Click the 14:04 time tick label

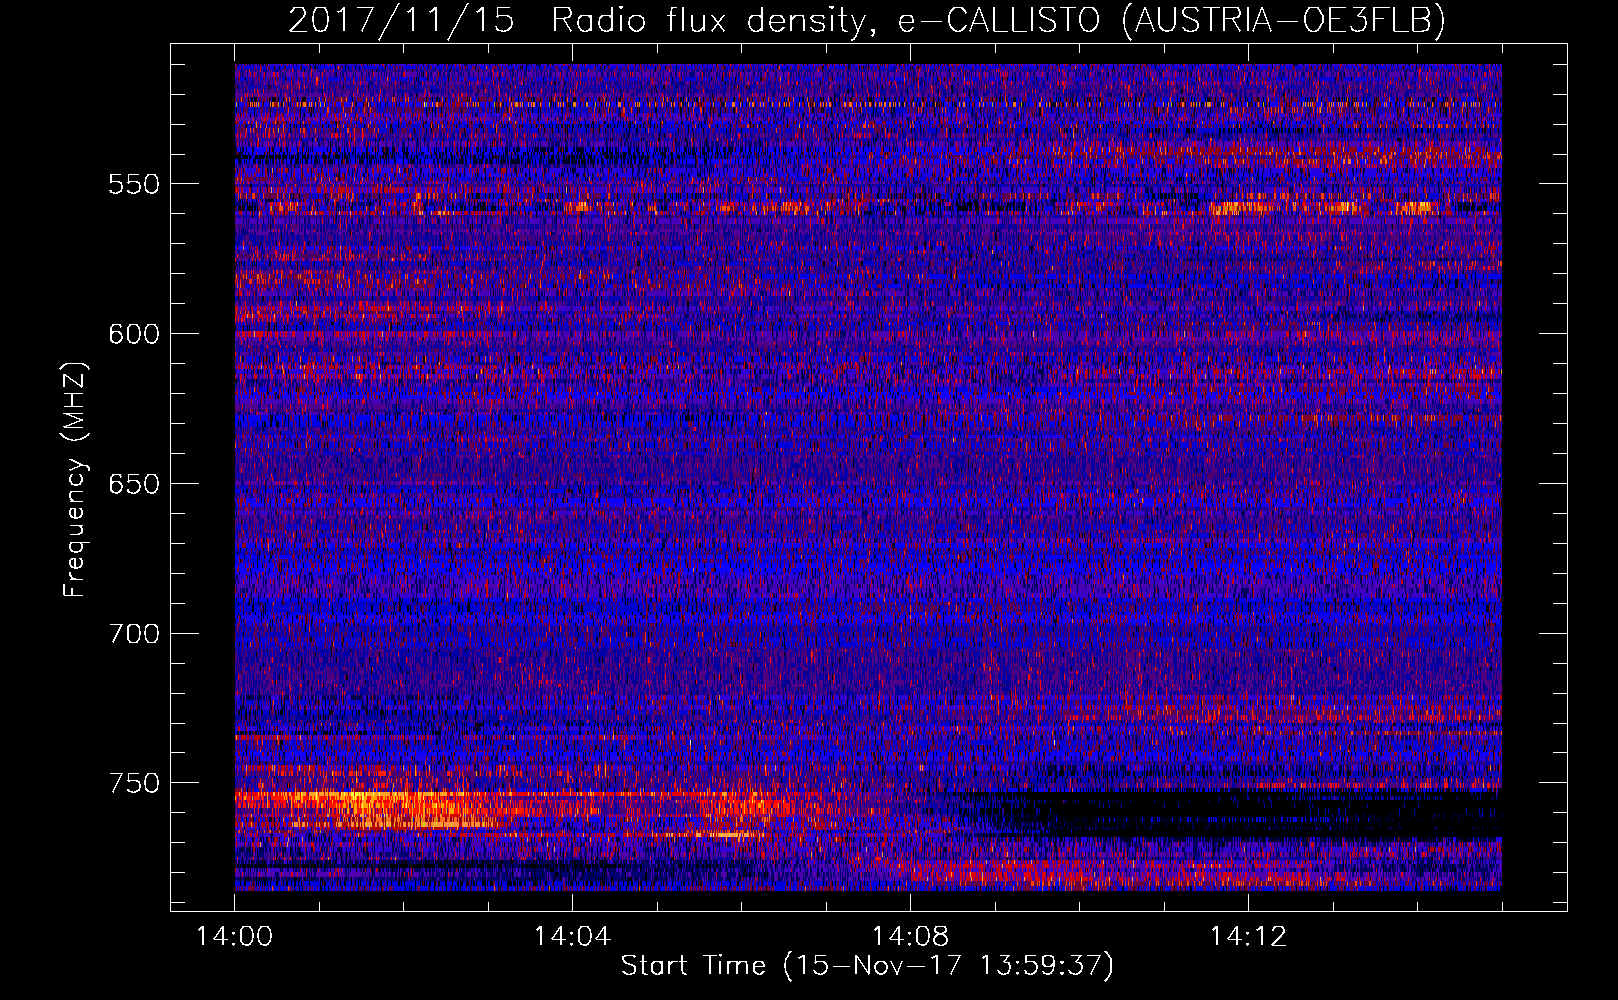(x=572, y=937)
